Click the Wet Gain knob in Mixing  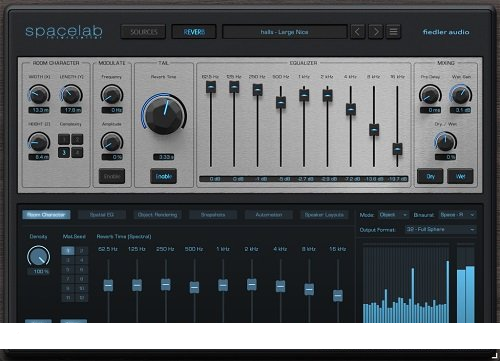461,94
